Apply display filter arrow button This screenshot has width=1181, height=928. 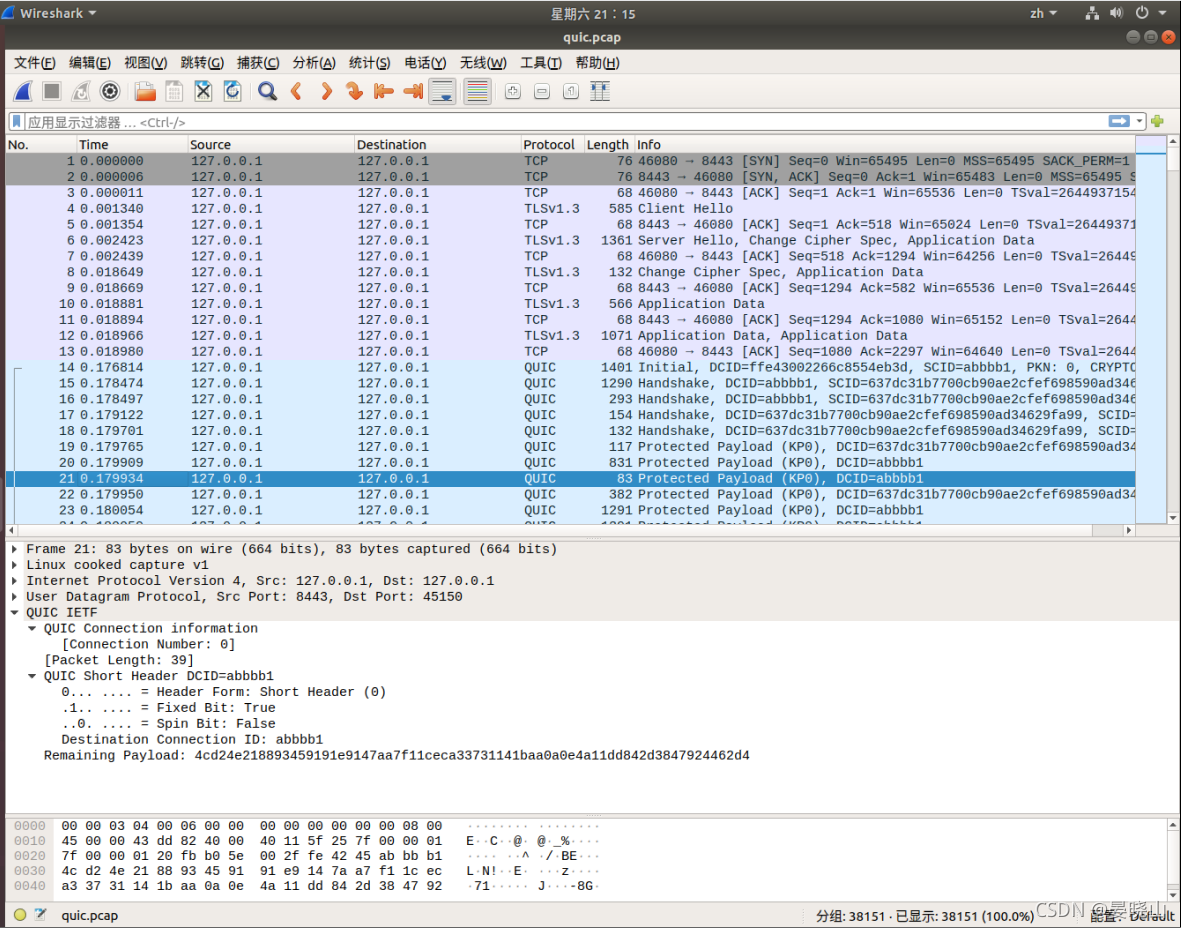click(x=1119, y=121)
